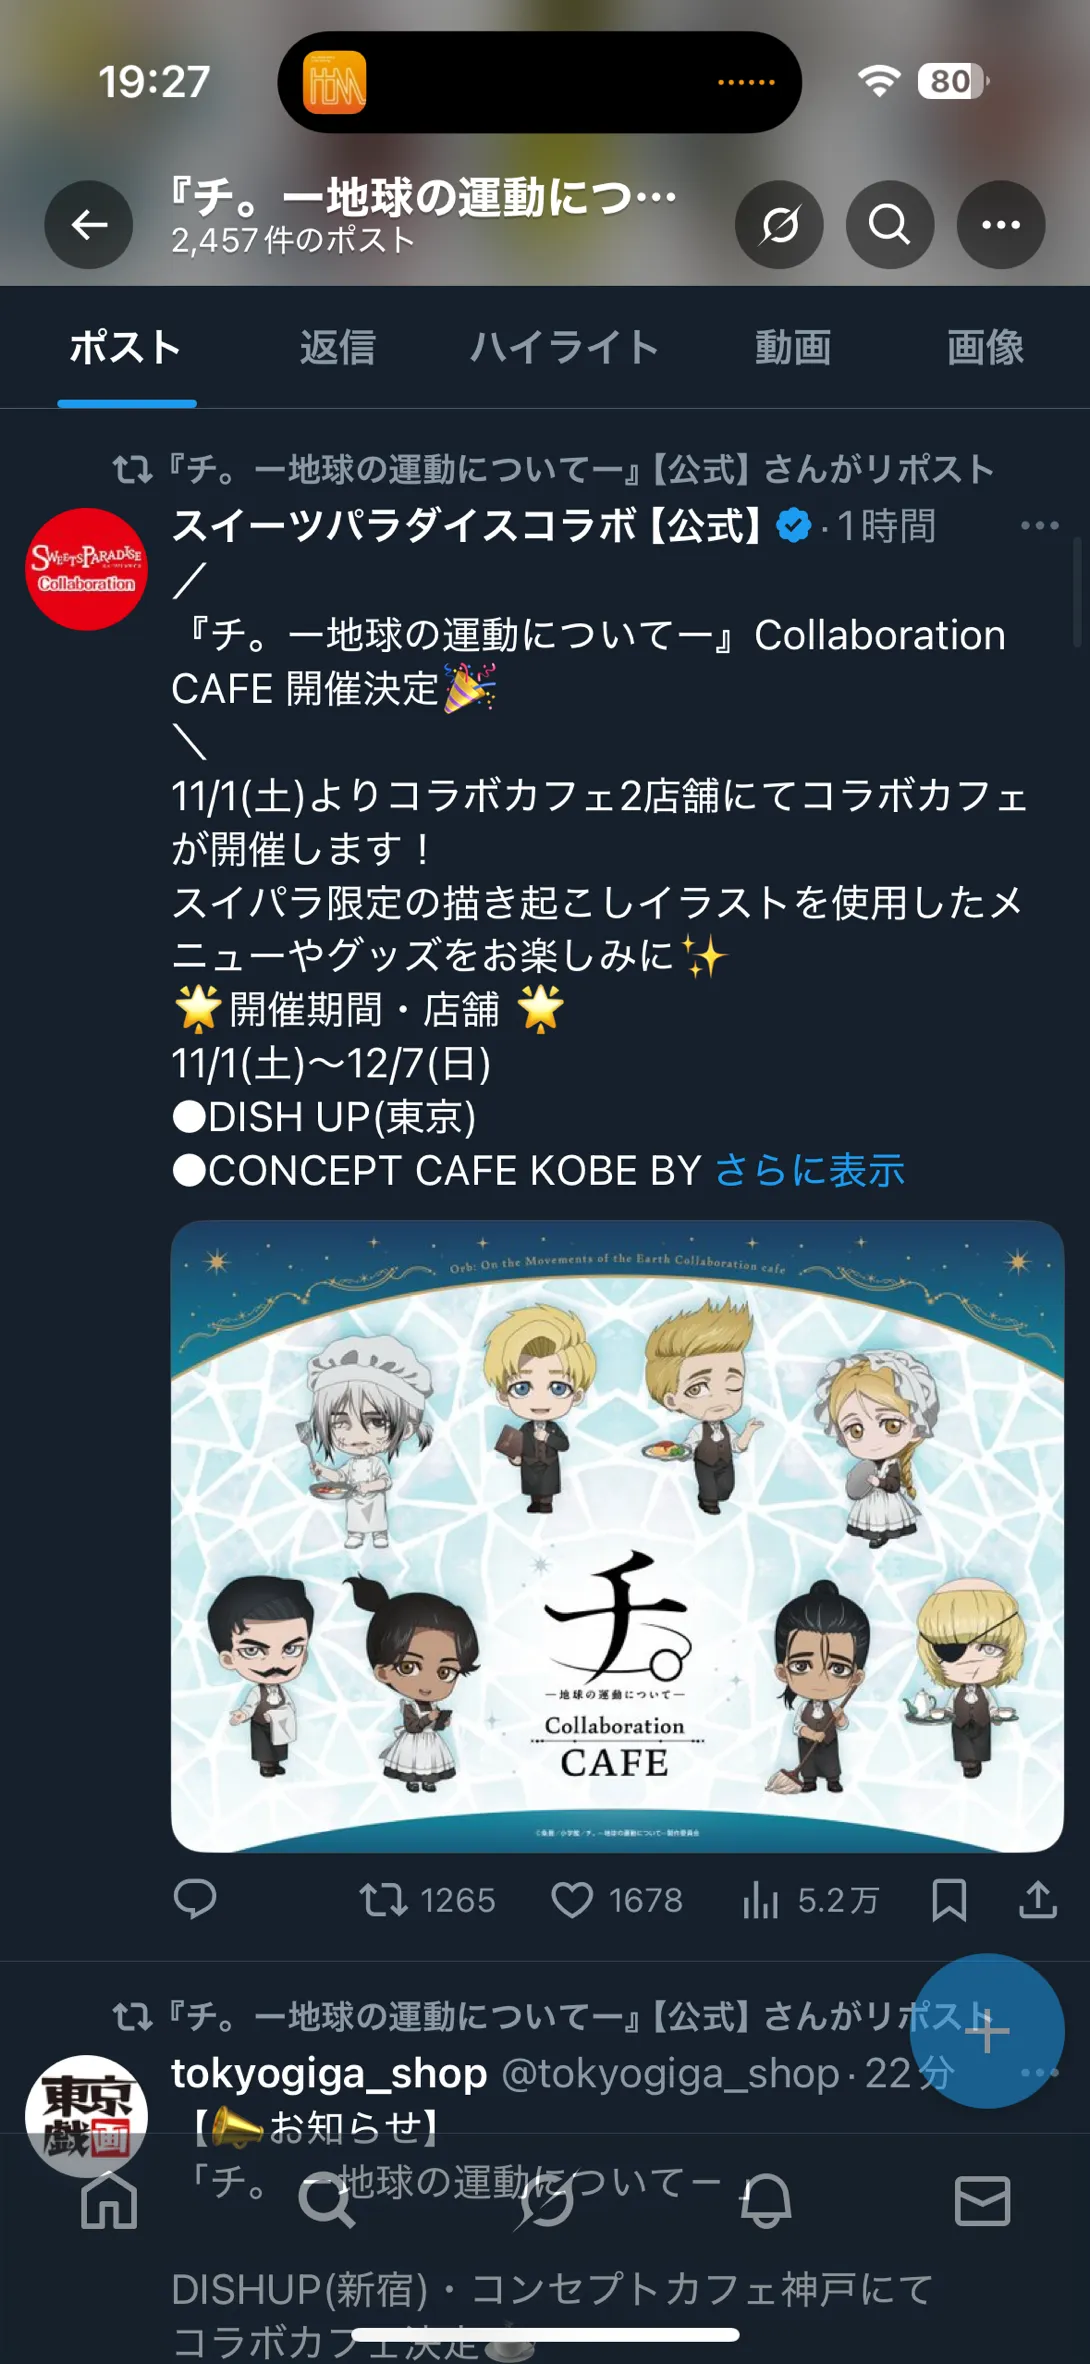Share the post via the upload arrow icon
Viewport: 1090px width, 2364px height.
pos(1038,1899)
